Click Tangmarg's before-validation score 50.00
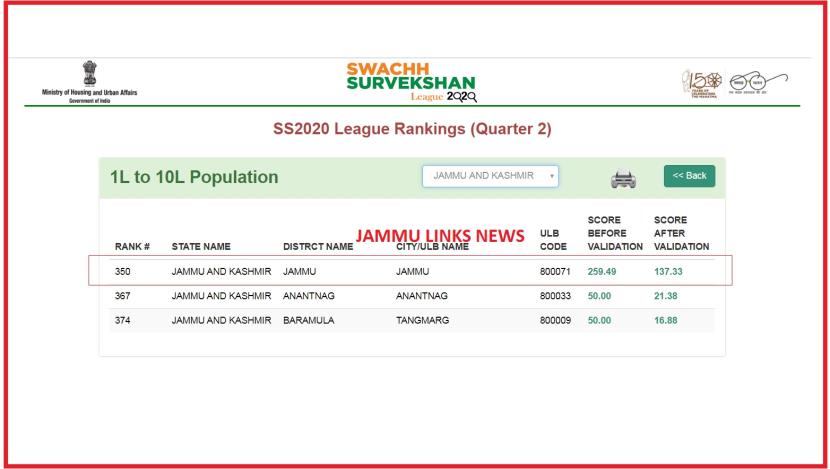The image size is (830, 469). pyautogui.click(x=599, y=320)
